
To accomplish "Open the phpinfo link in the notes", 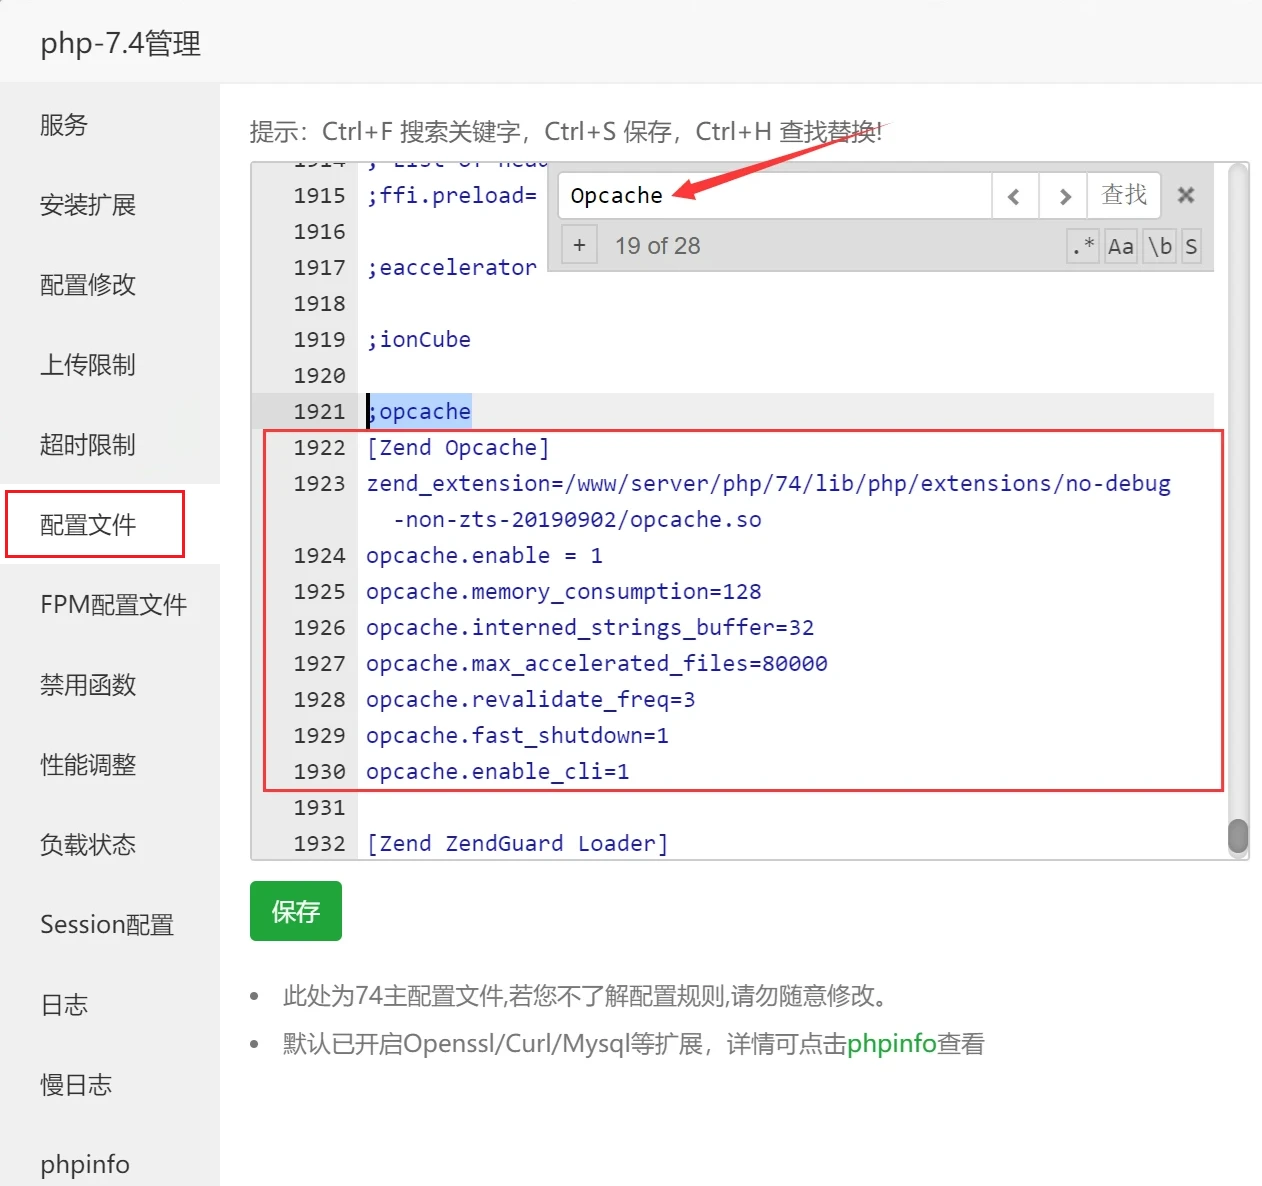I will click(x=891, y=1044).
